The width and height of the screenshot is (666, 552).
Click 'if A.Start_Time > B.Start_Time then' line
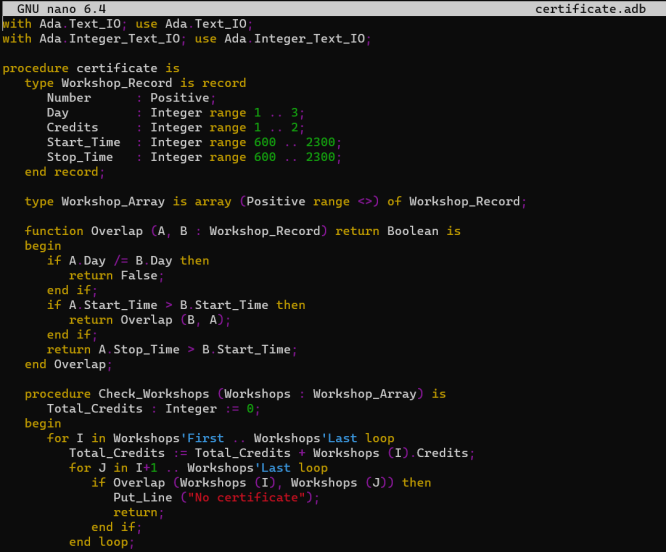(176, 305)
